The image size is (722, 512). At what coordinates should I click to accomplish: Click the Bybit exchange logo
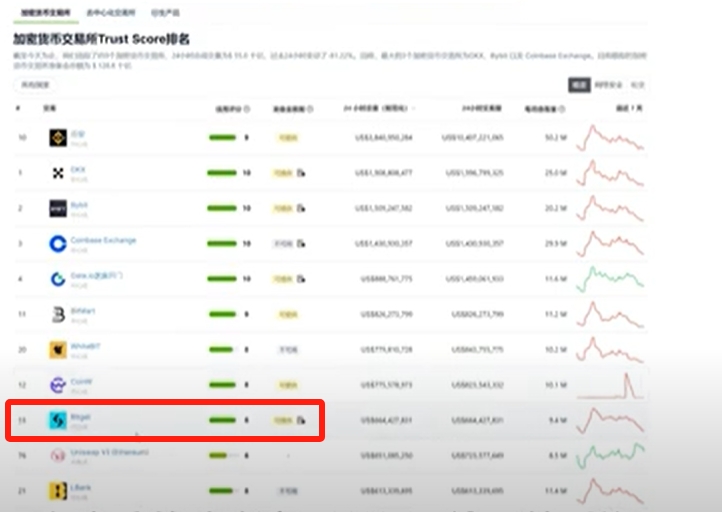coord(58,208)
